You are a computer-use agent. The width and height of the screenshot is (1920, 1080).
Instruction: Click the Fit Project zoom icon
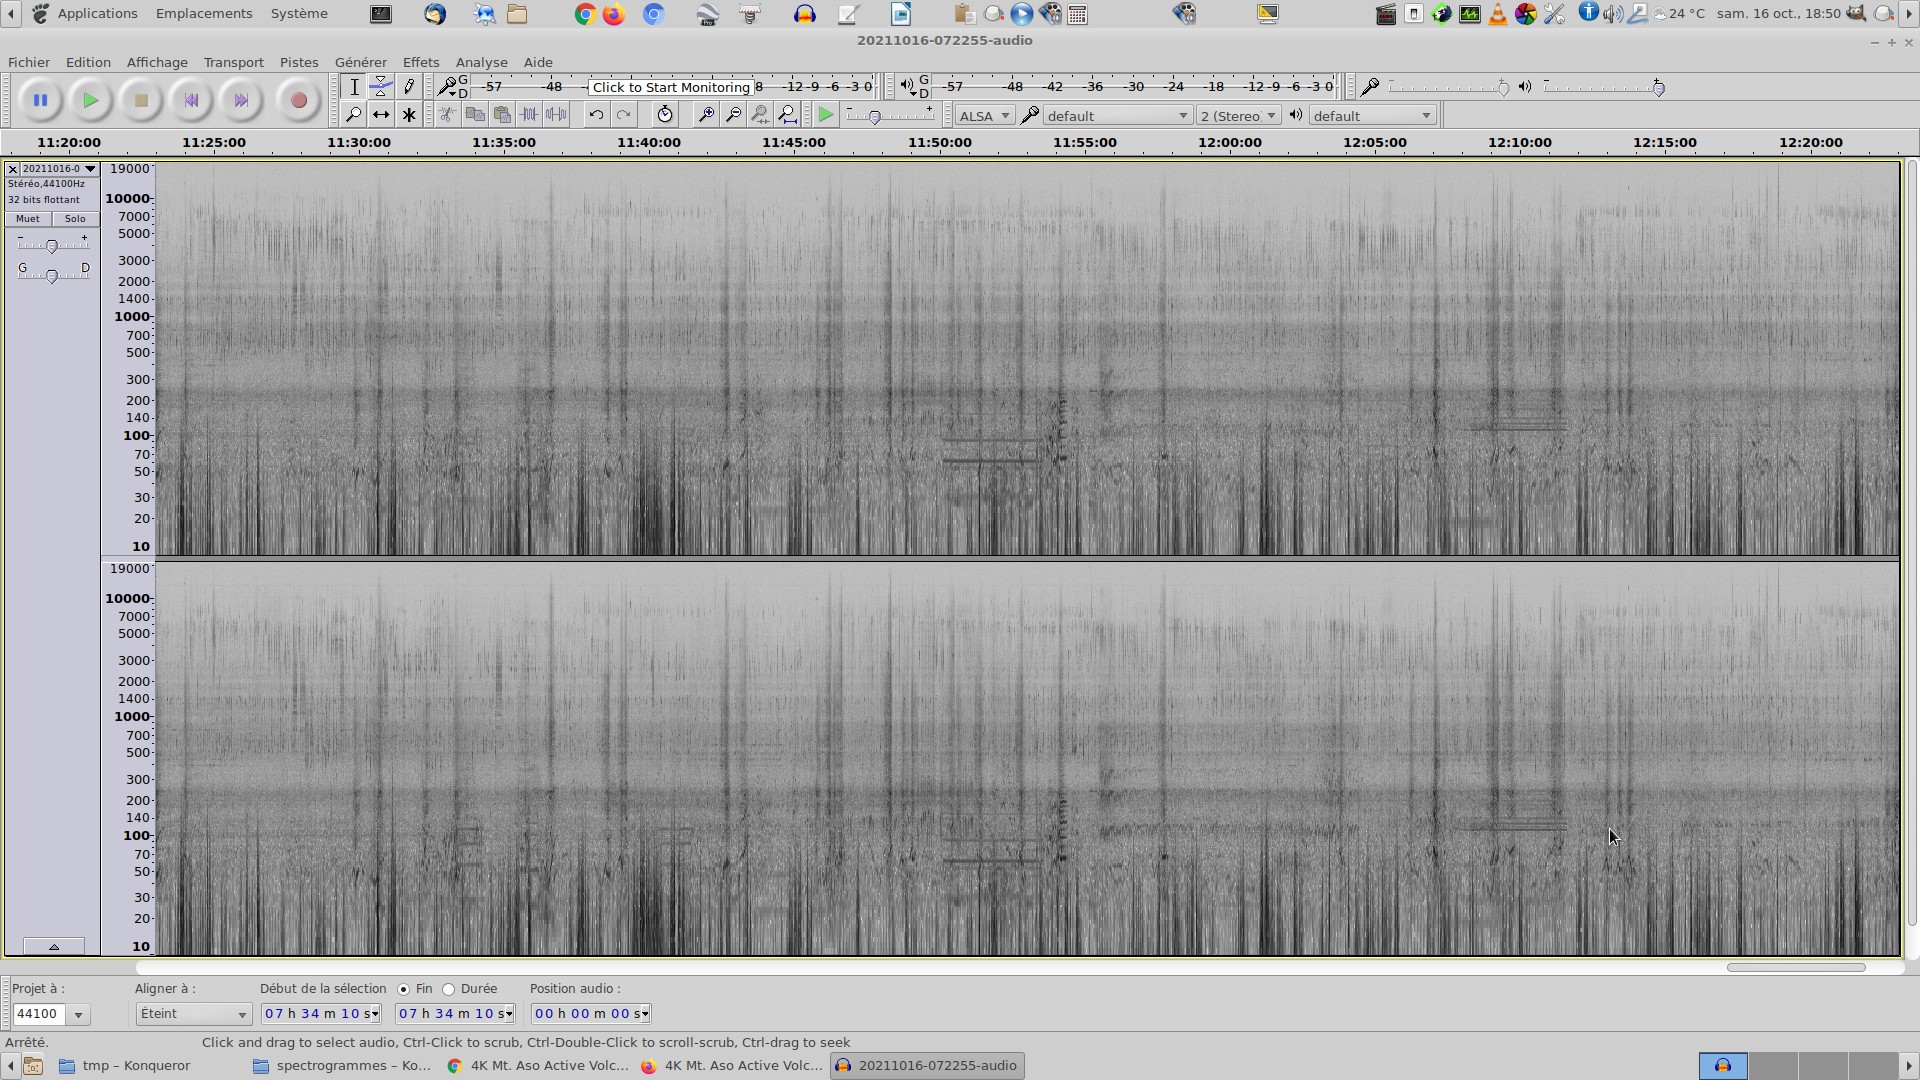pyautogui.click(x=788, y=115)
